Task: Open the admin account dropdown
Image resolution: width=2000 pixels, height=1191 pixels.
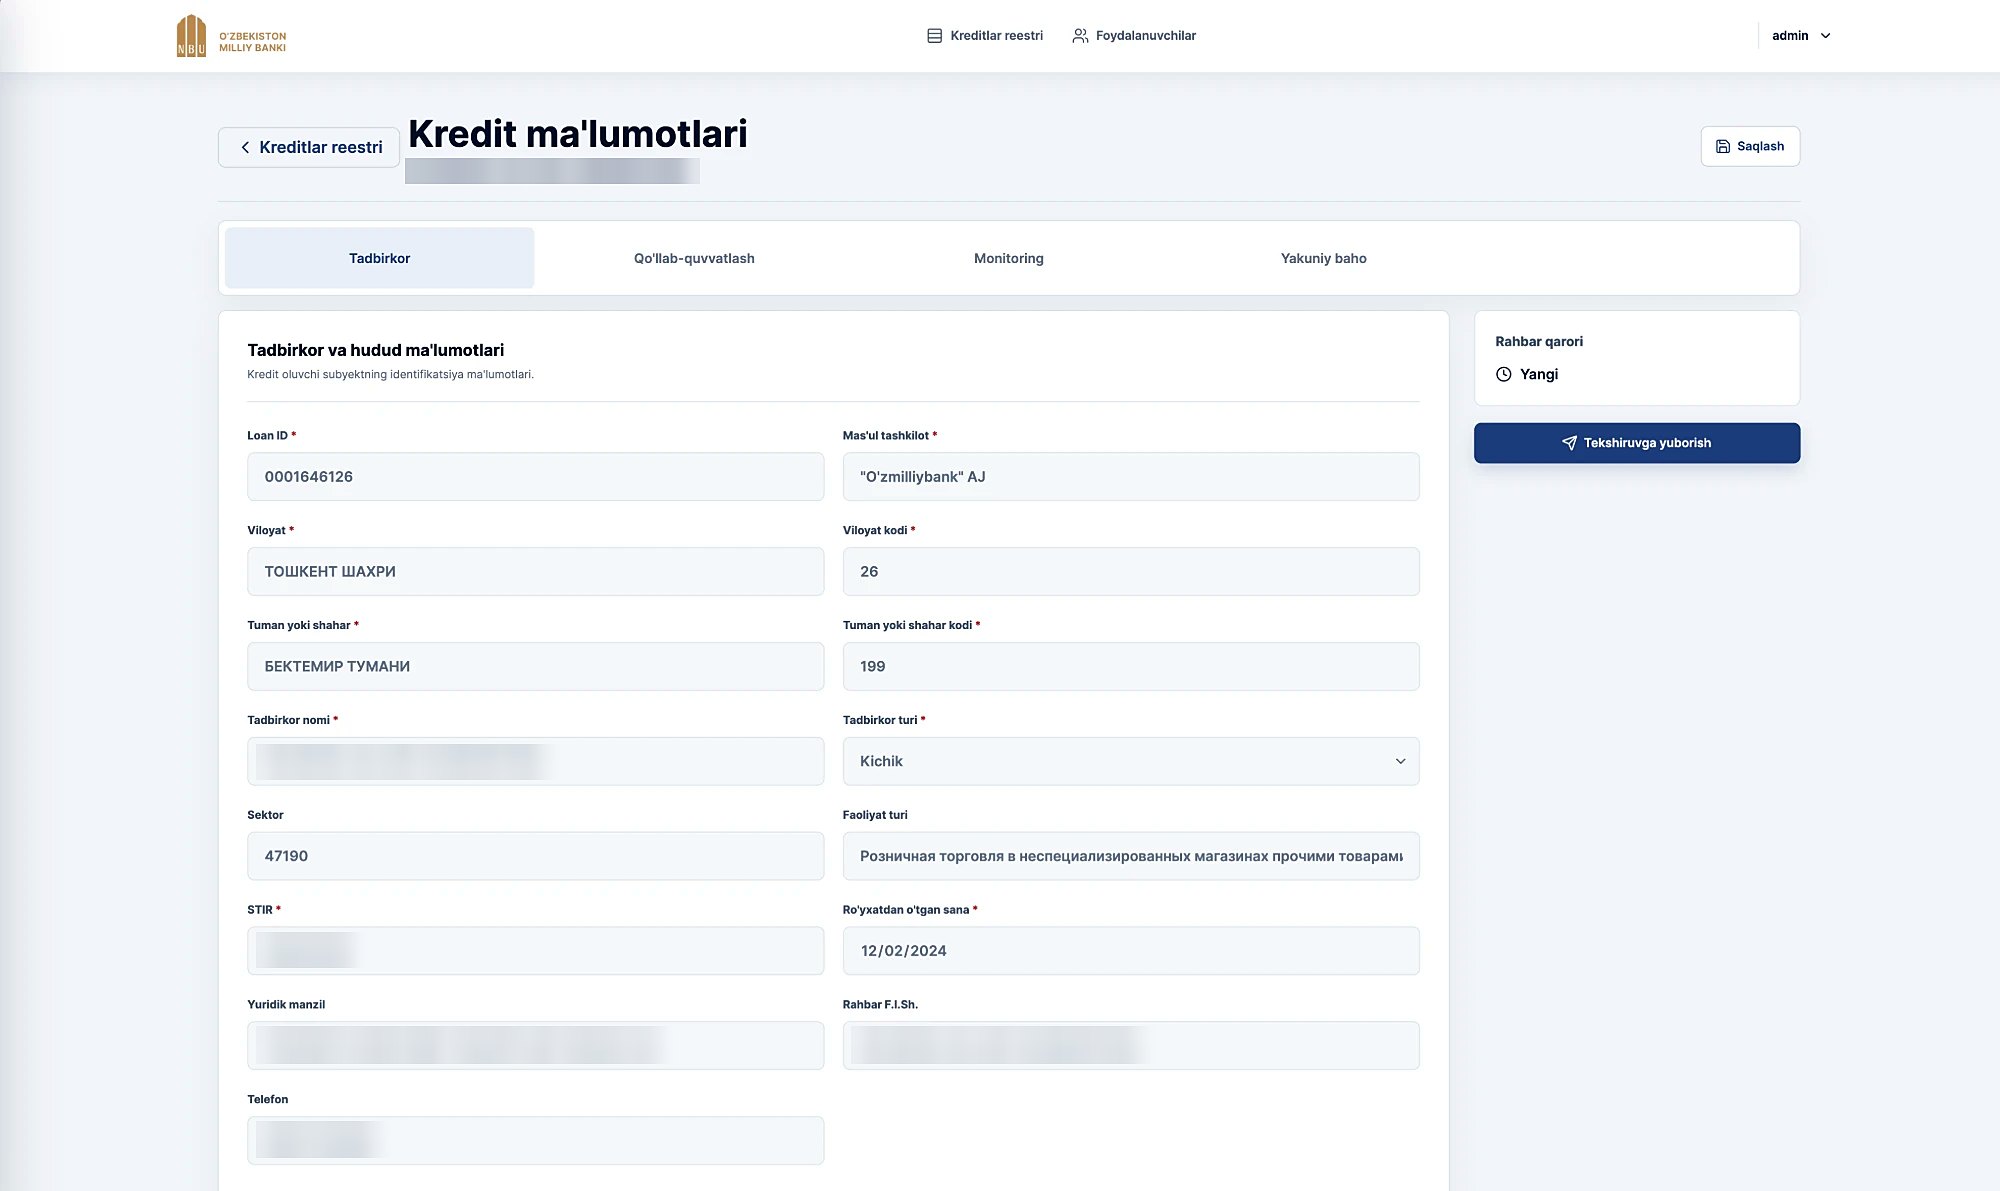Action: tap(1801, 36)
